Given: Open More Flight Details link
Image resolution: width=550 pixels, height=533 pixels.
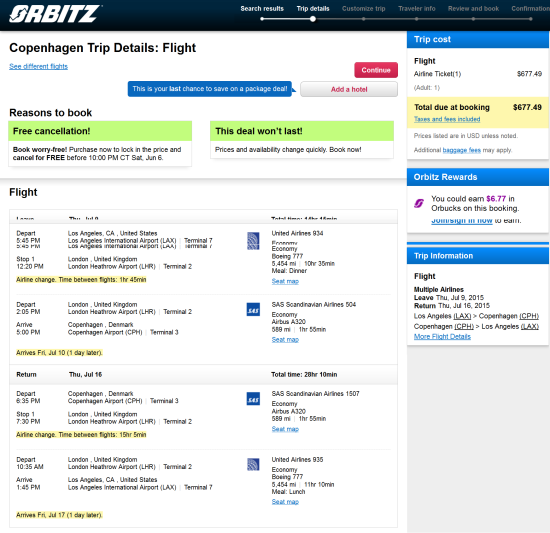Looking at the screenshot, I should coord(442,337).
